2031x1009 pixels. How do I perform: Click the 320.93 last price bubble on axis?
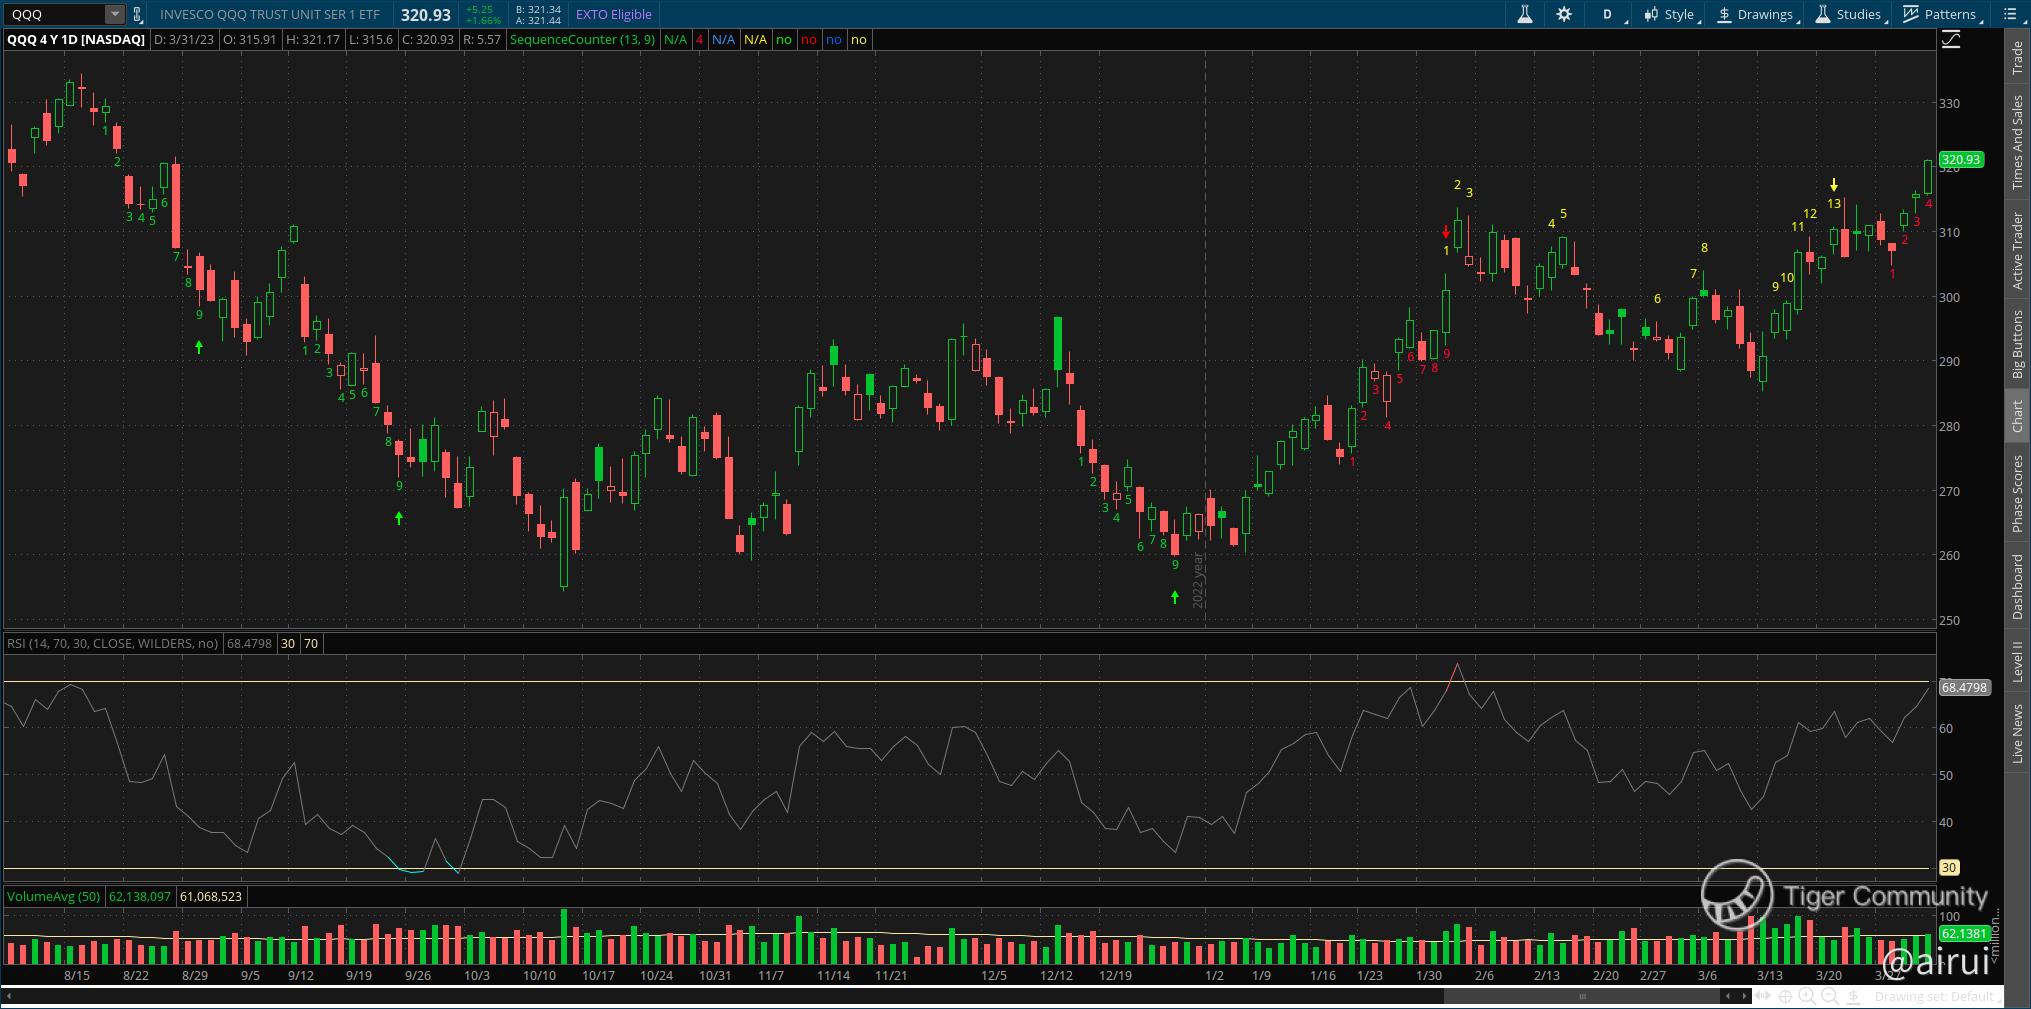(1960, 159)
